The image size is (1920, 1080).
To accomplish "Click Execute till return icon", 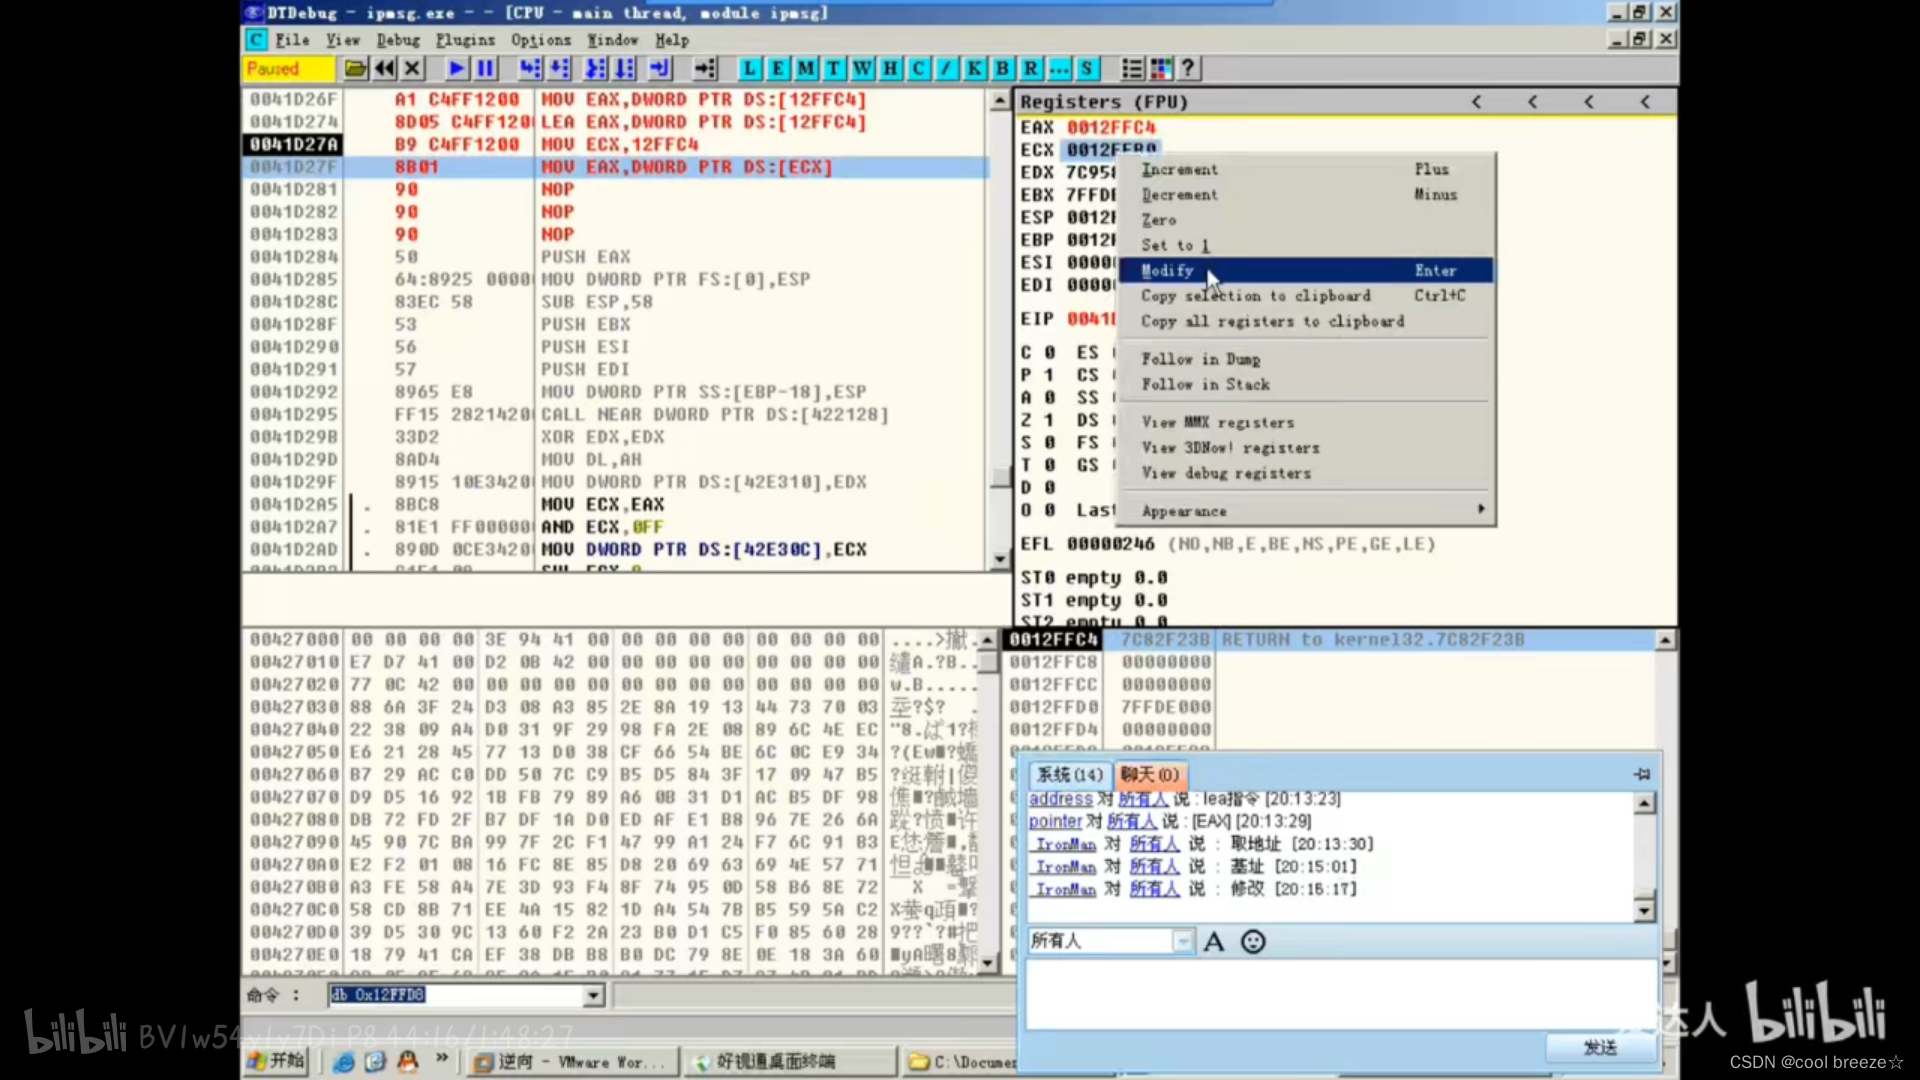I will coord(660,69).
